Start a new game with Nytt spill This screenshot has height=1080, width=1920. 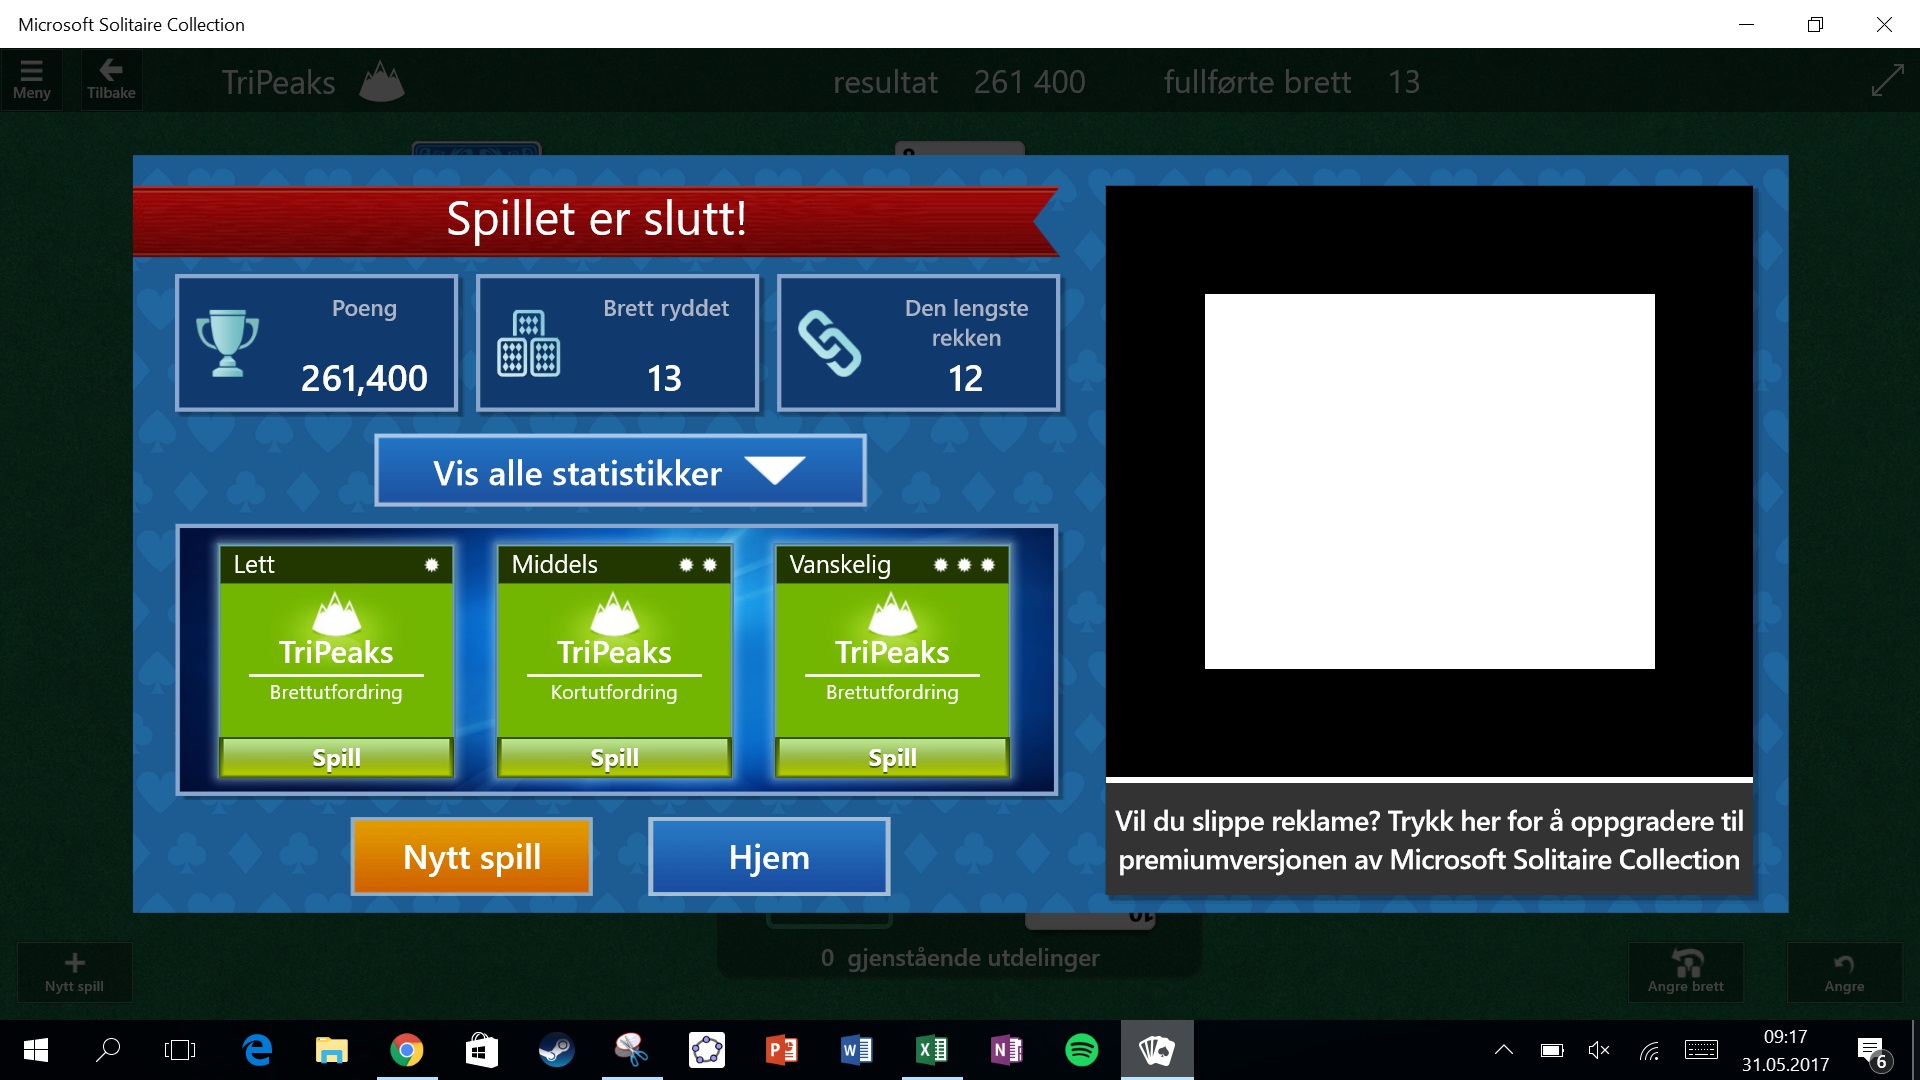472,857
